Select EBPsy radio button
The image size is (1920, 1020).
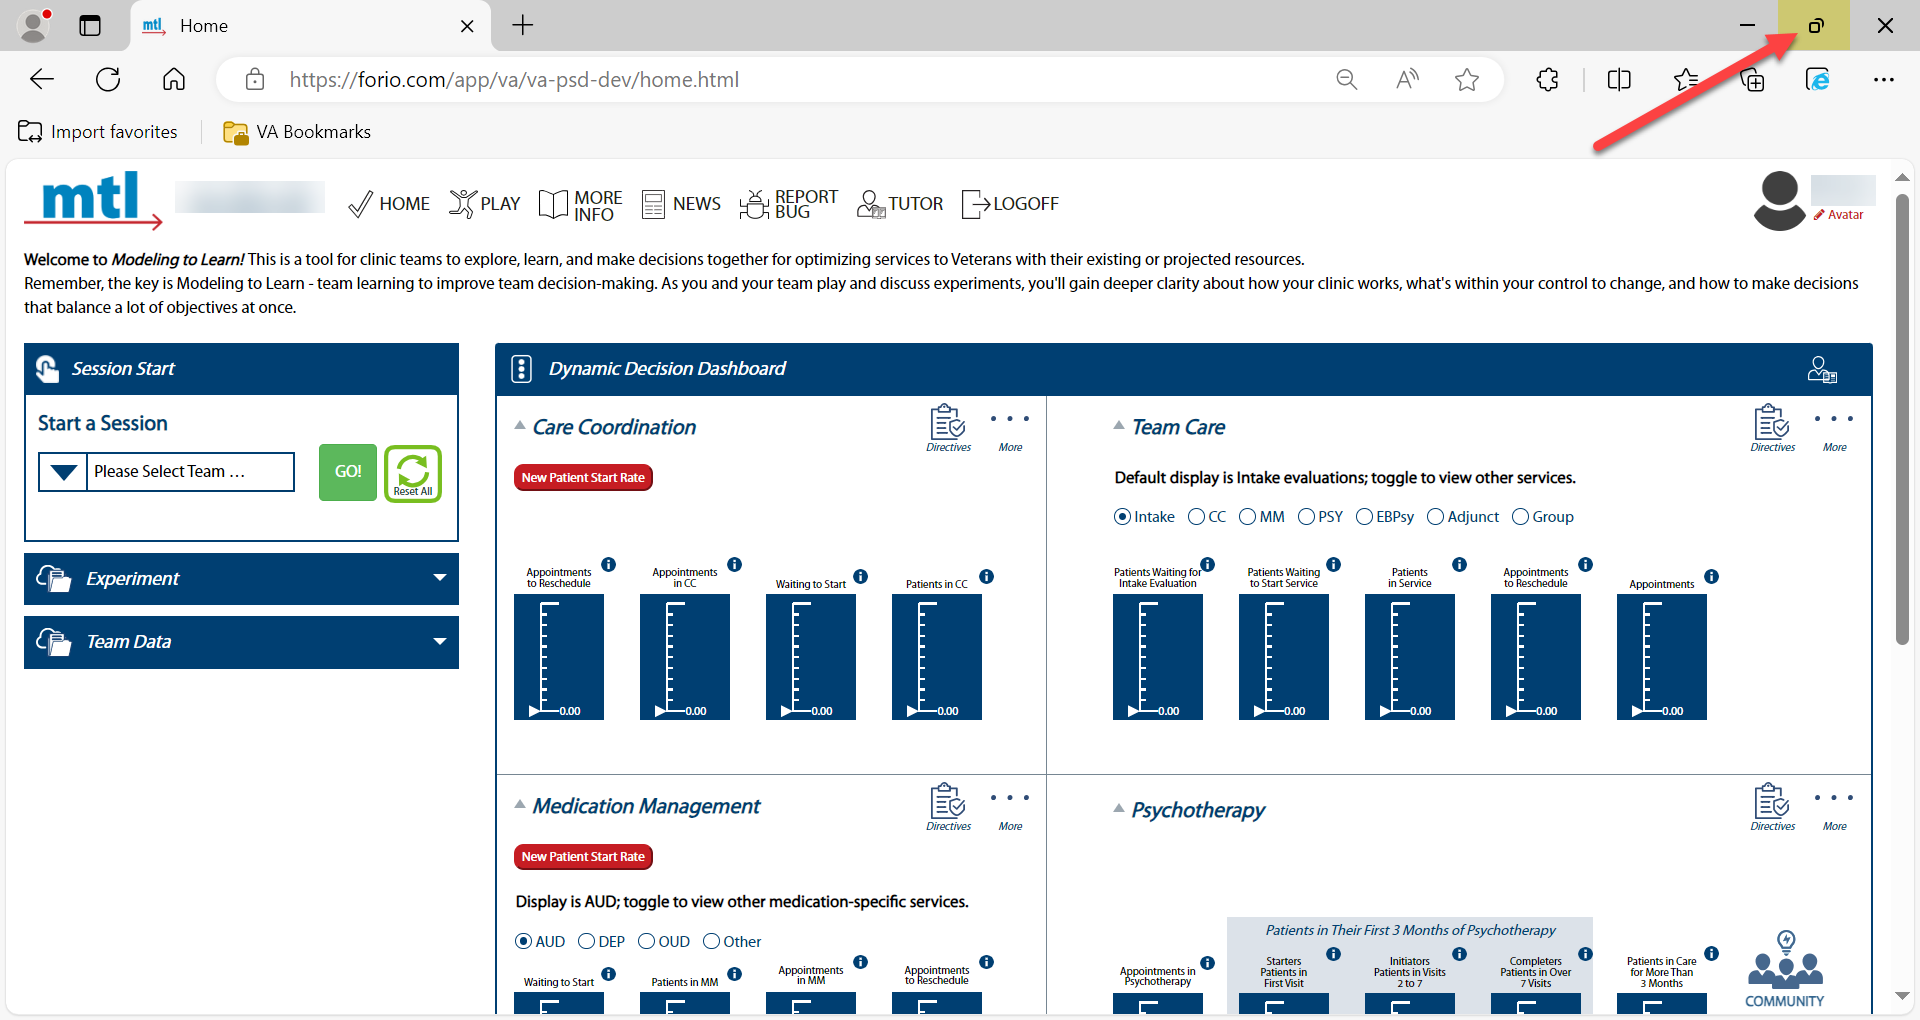1364,517
